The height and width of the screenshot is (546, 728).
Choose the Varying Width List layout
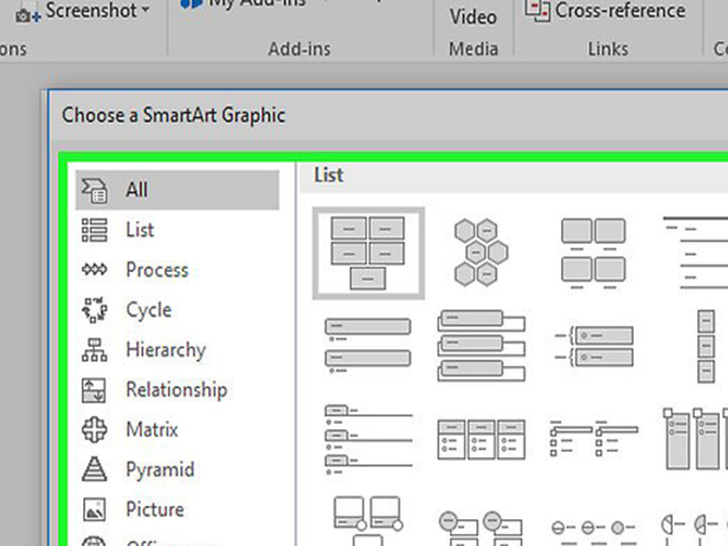click(706, 346)
